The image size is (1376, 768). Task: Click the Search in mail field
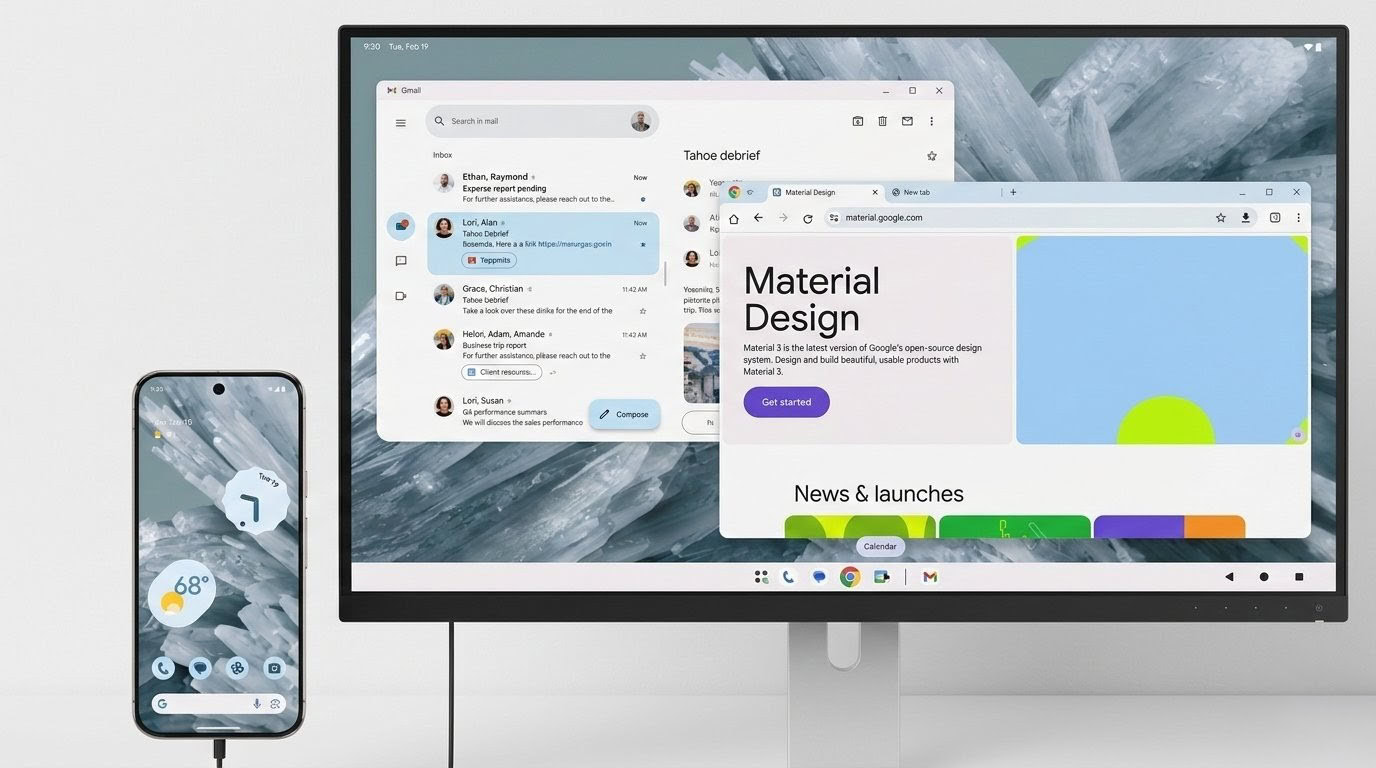coord(530,121)
